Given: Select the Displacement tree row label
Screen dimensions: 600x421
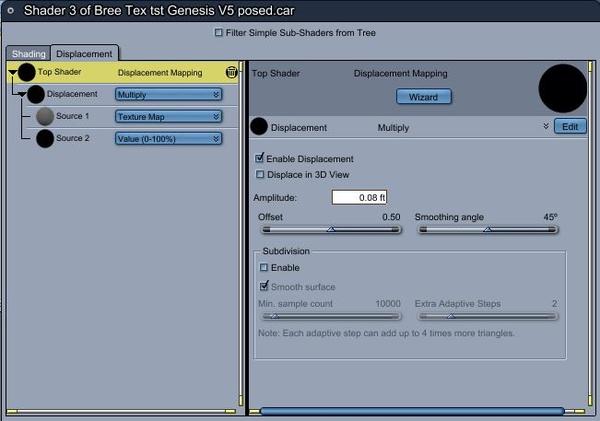Looking at the screenshot, I should 72,94.
